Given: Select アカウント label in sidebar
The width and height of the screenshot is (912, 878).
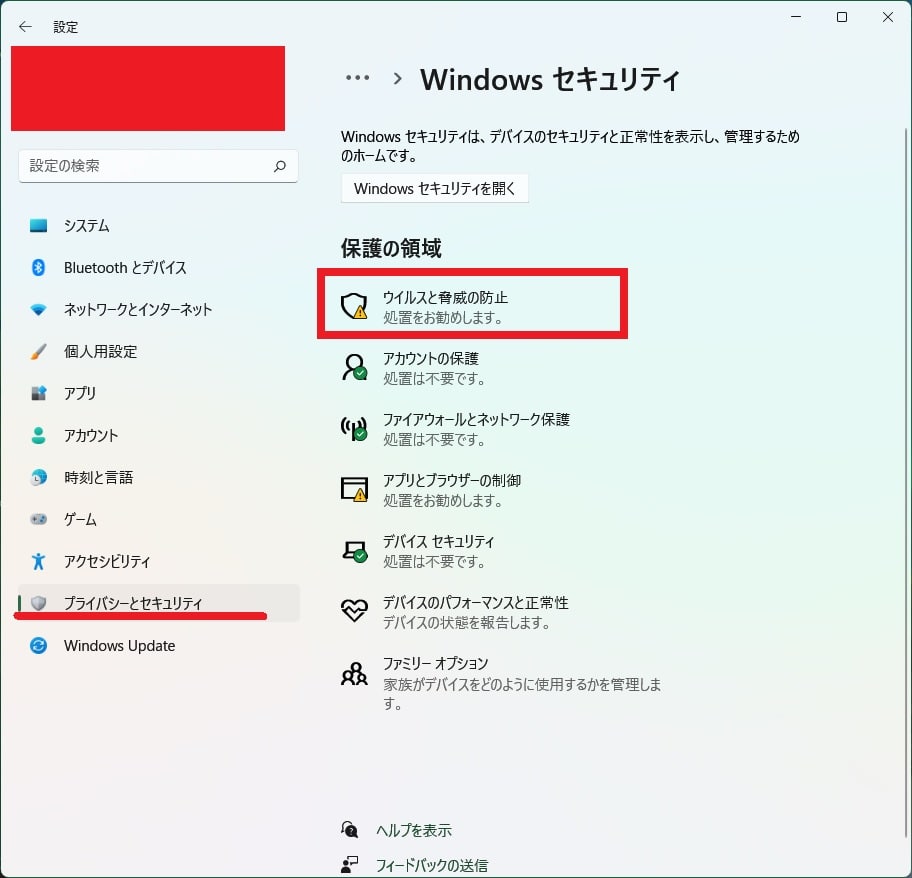Looking at the screenshot, I should [x=91, y=436].
